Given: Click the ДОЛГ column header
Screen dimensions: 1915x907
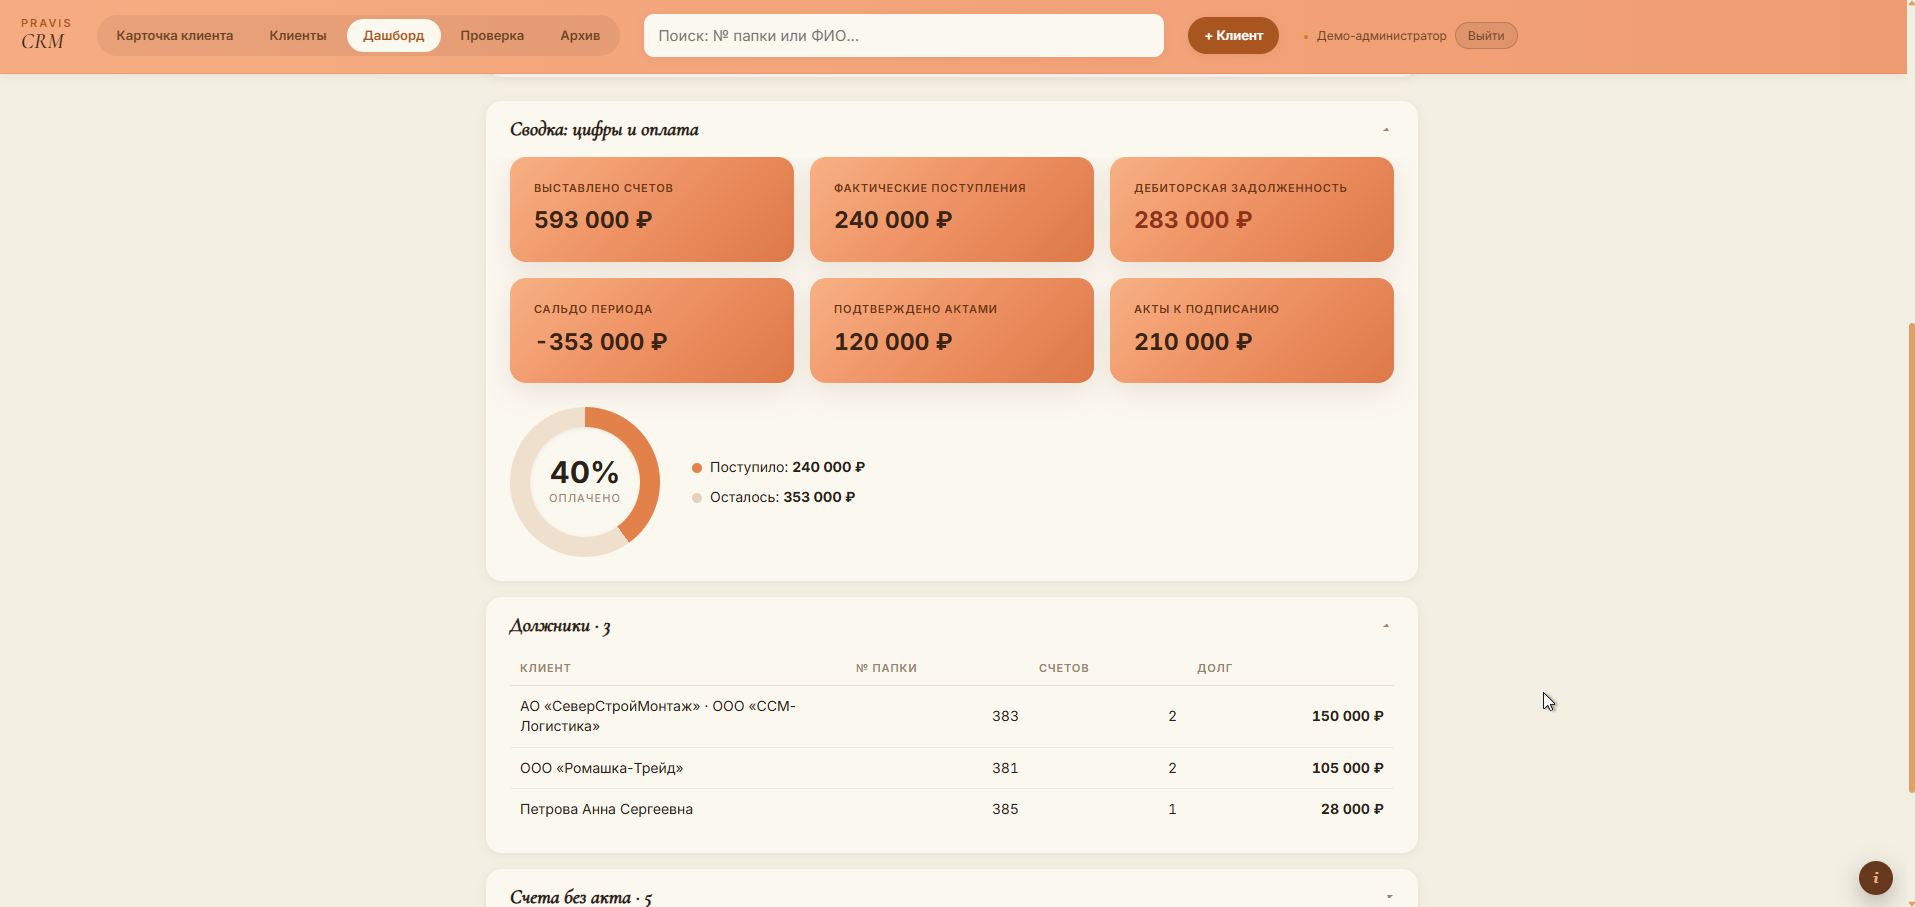Looking at the screenshot, I should (1214, 668).
